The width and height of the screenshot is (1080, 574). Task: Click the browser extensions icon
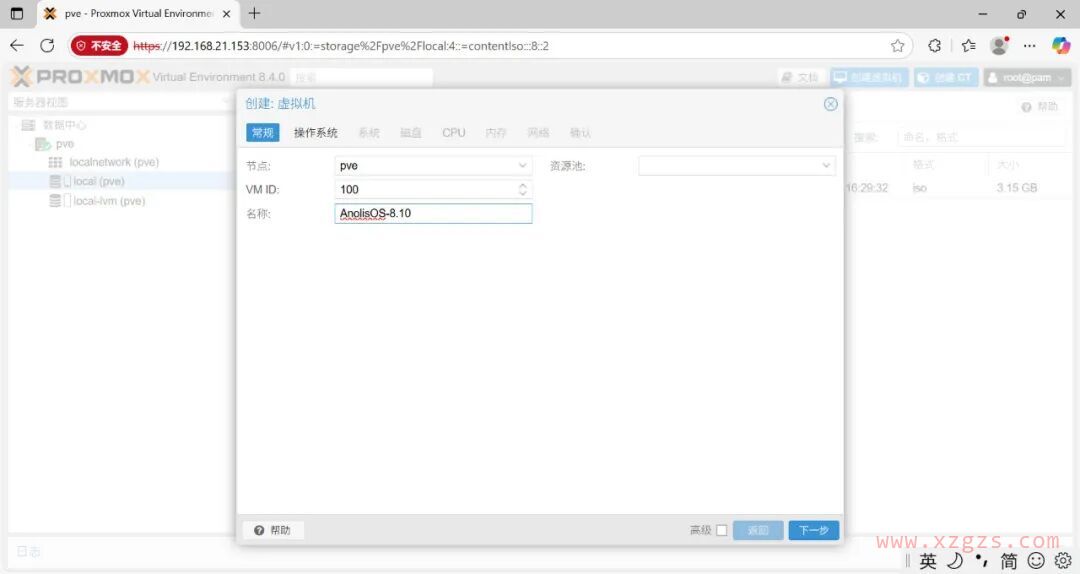[934, 46]
